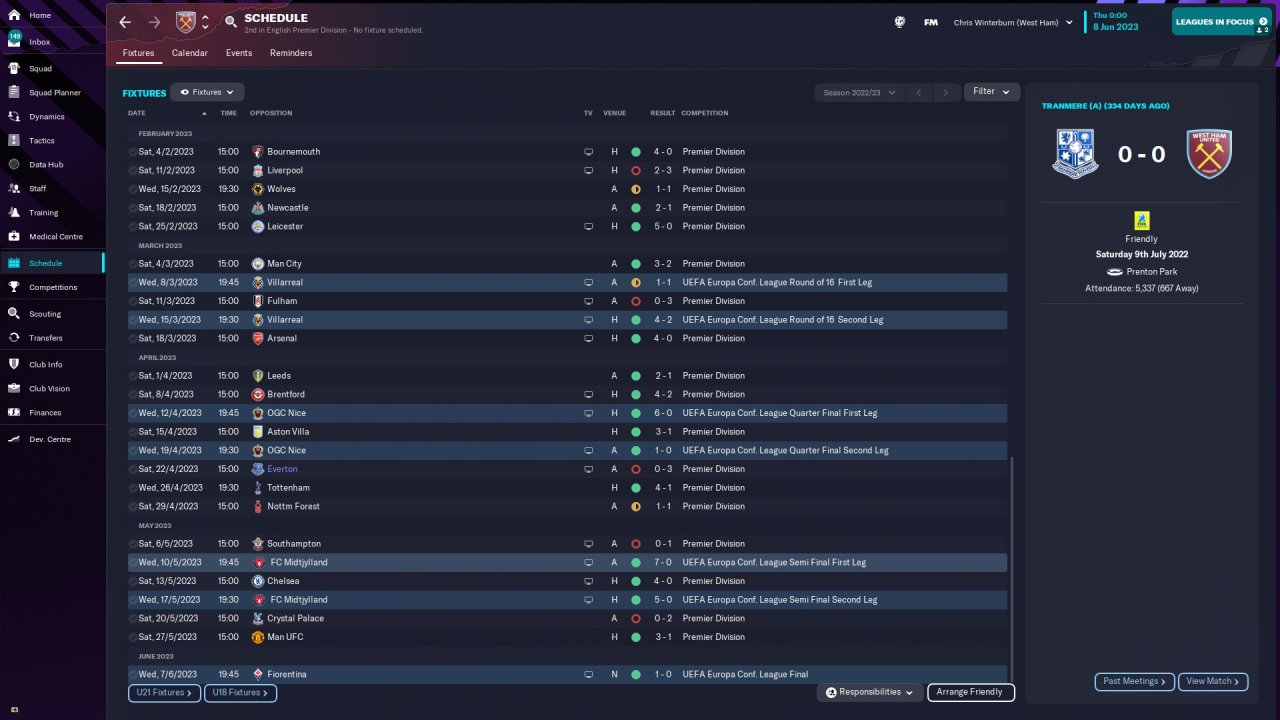Image resolution: width=1280 pixels, height=720 pixels.
Task: Toggle the reminder circle for the Leicester fixture
Action: click(133, 227)
